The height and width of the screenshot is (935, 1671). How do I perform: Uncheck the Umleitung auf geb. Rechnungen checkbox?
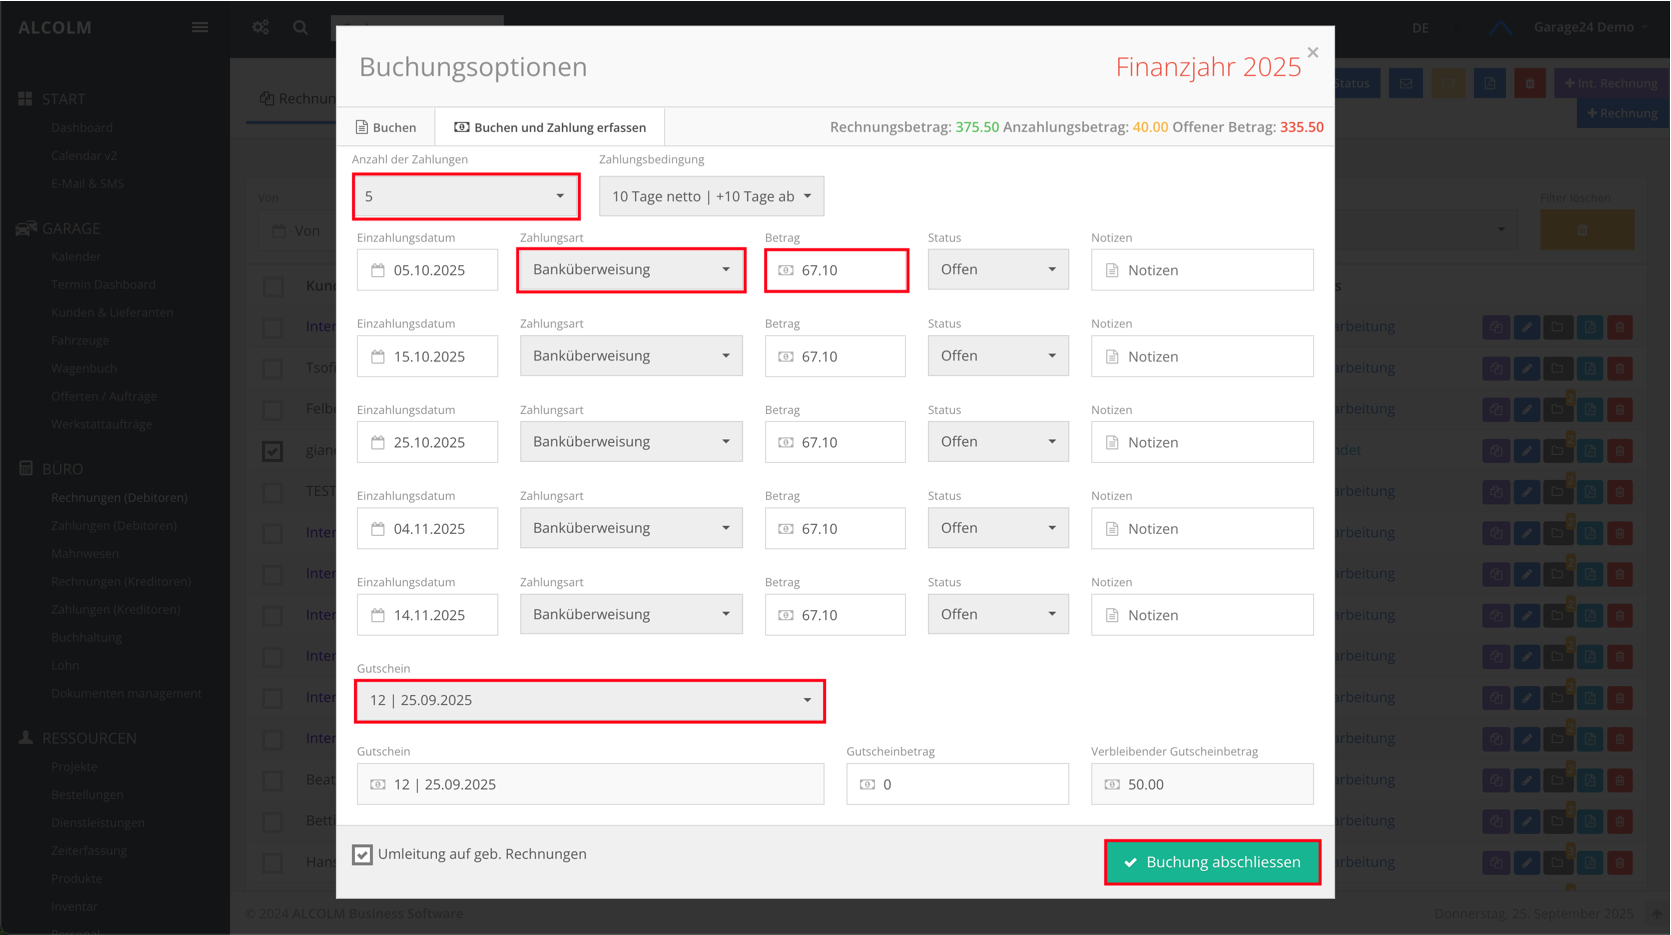tap(361, 854)
